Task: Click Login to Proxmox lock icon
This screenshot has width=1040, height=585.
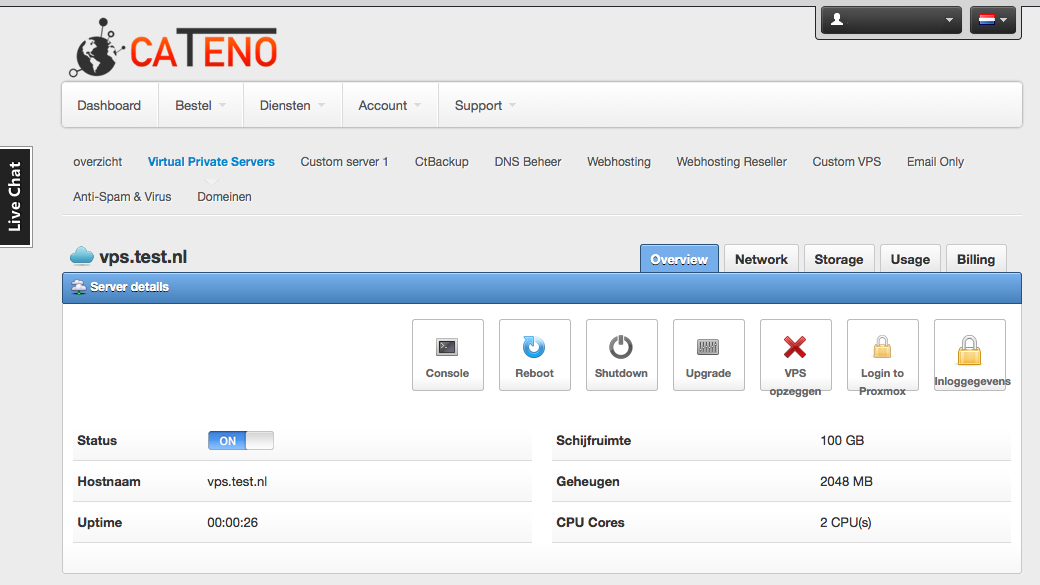Action: 882,347
